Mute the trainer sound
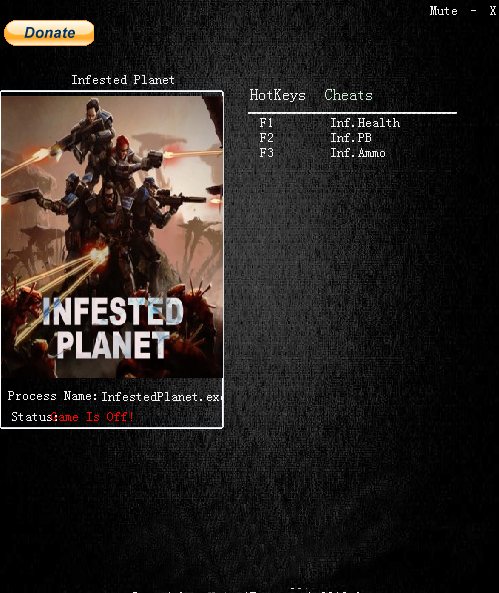499x593 pixels. pos(443,11)
